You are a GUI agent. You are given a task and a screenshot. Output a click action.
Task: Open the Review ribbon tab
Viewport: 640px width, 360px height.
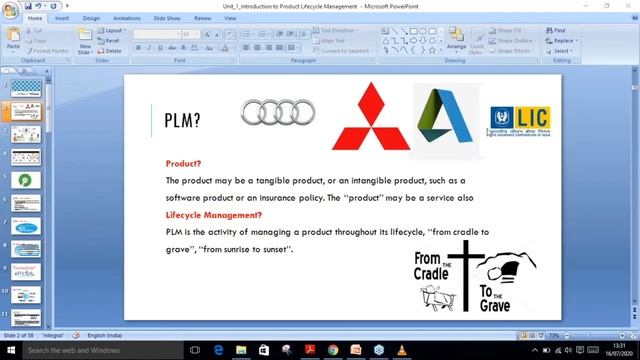(x=202, y=18)
